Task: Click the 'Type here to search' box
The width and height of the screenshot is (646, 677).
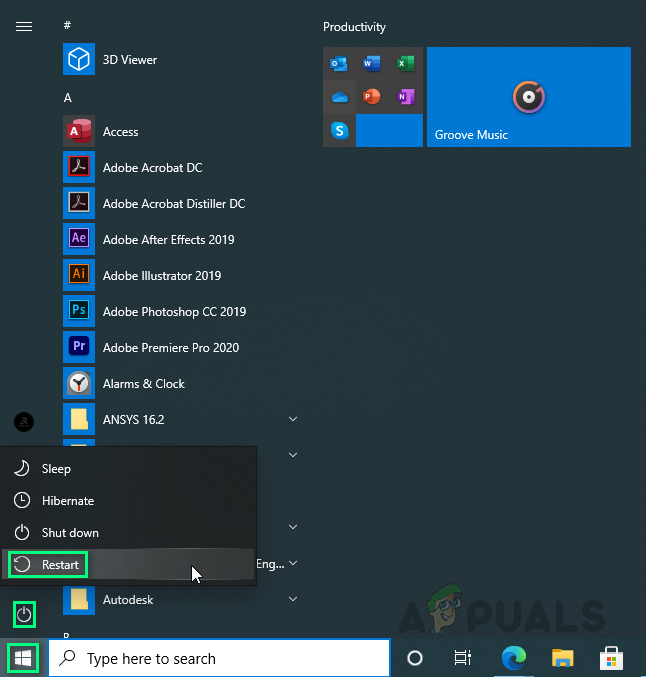Action: pos(219,658)
